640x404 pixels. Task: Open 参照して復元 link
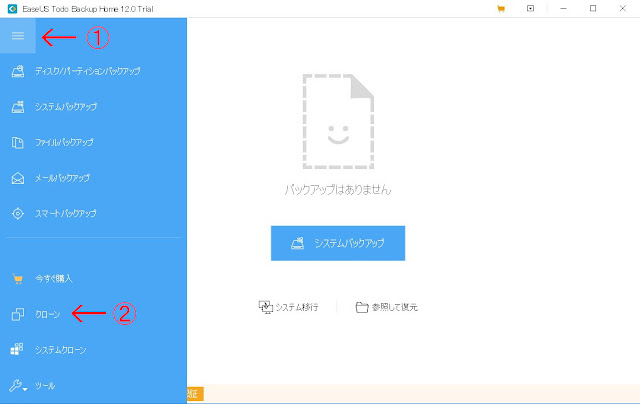[x=394, y=307]
